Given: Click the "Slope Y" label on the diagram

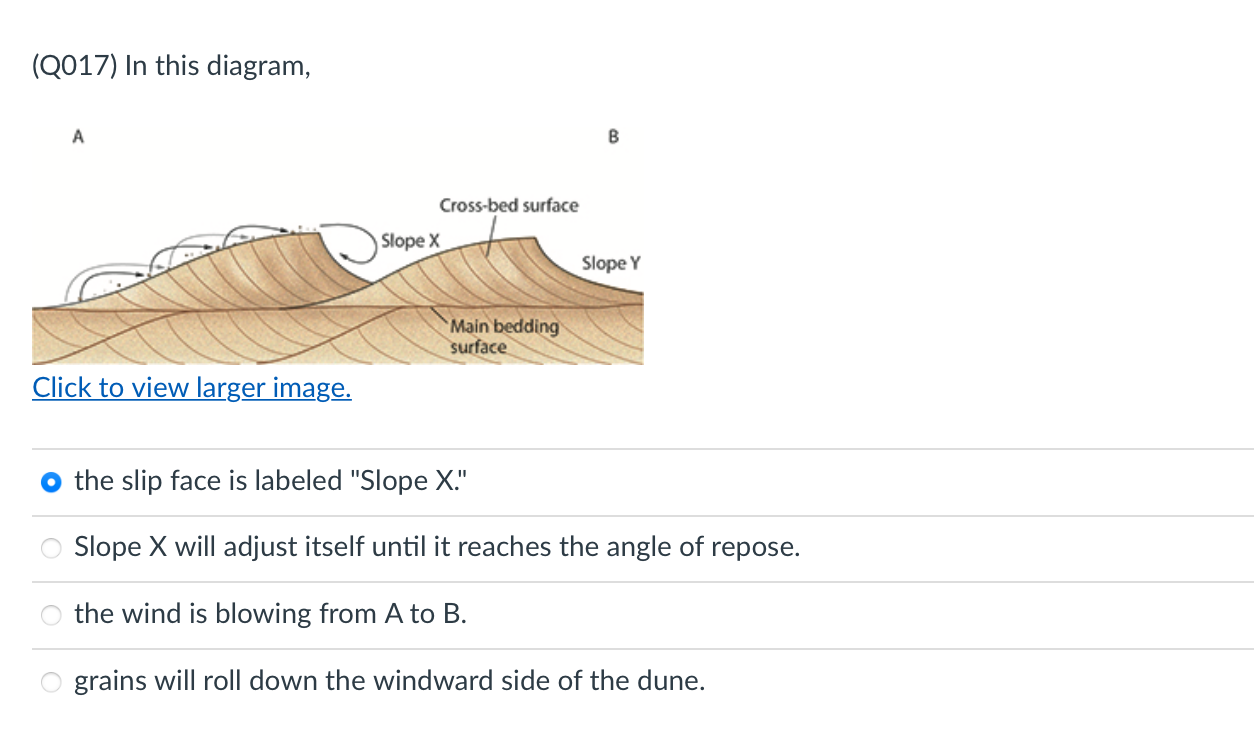Looking at the screenshot, I should (x=610, y=263).
